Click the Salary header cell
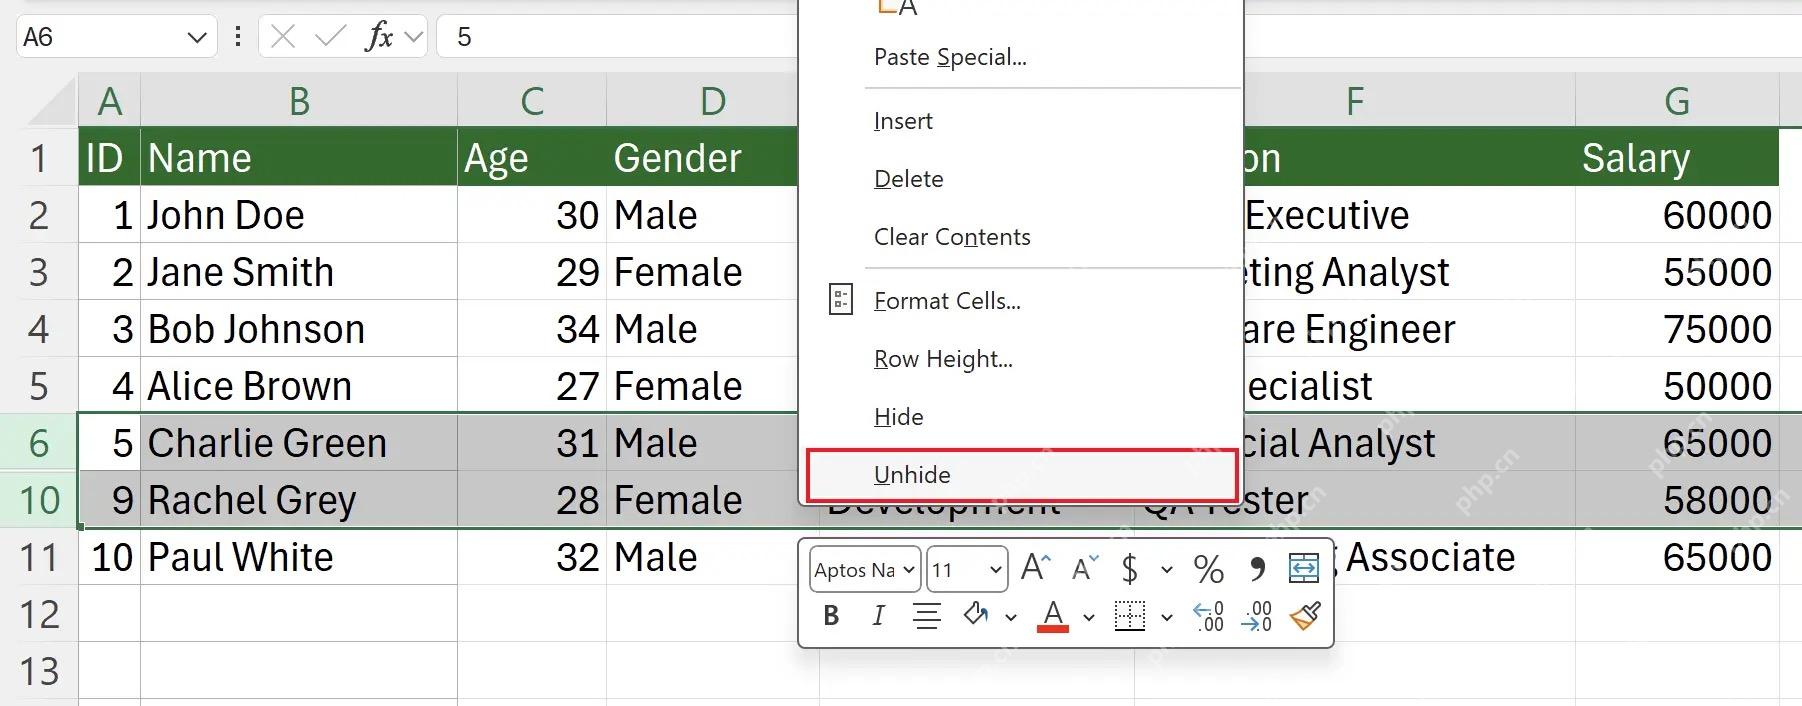The image size is (1802, 706). tap(1677, 158)
